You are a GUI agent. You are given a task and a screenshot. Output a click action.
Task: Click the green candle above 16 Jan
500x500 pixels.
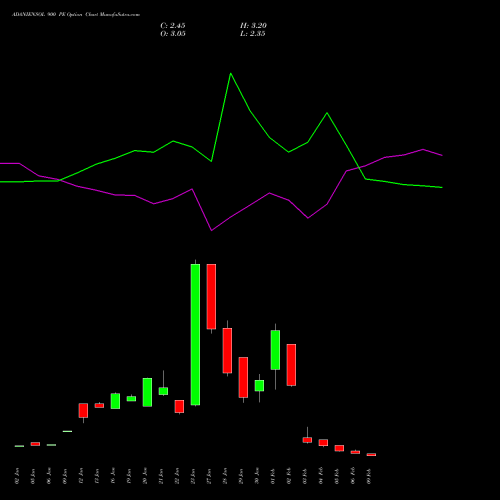pyautogui.click(x=115, y=401)
